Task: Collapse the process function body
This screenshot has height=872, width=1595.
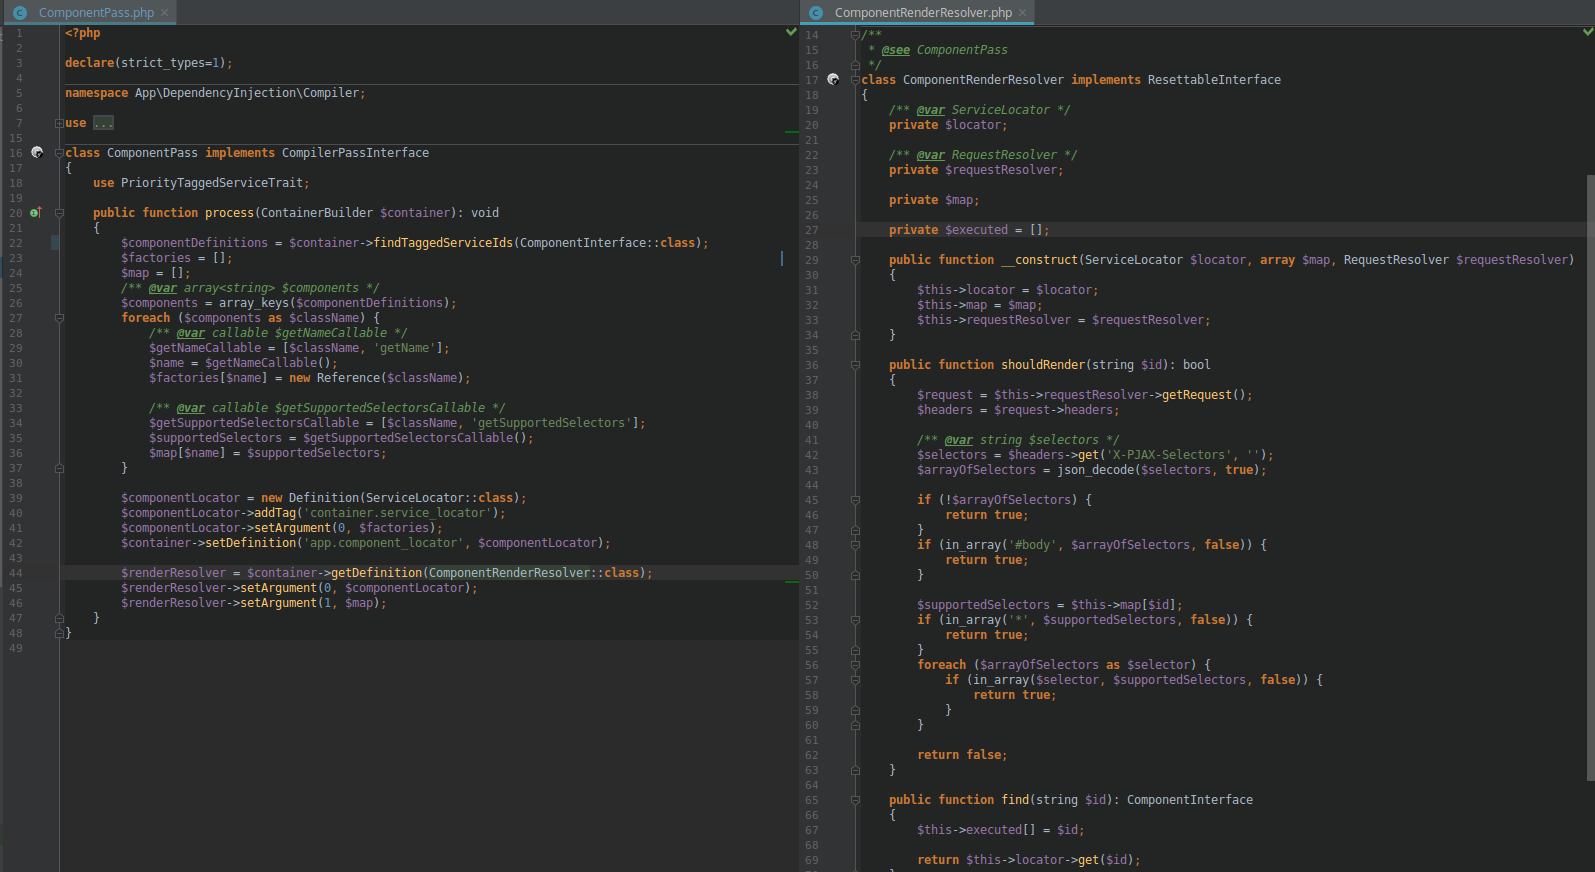Action: tap(59, 213)
